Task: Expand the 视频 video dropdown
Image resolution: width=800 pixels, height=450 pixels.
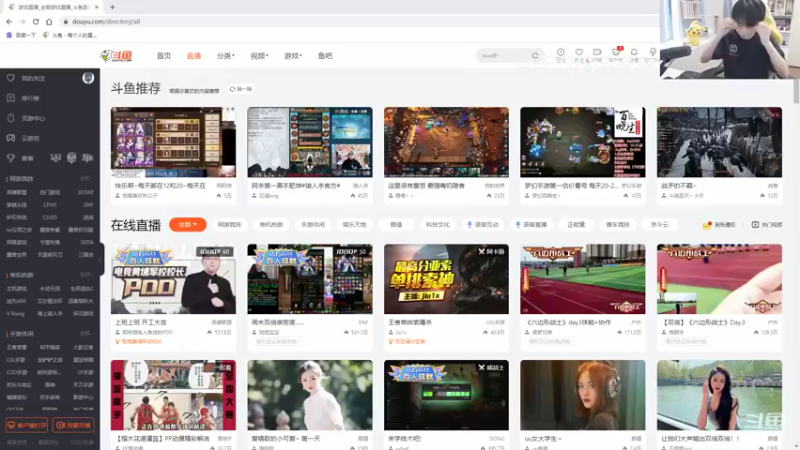Action: pos(259,56)
